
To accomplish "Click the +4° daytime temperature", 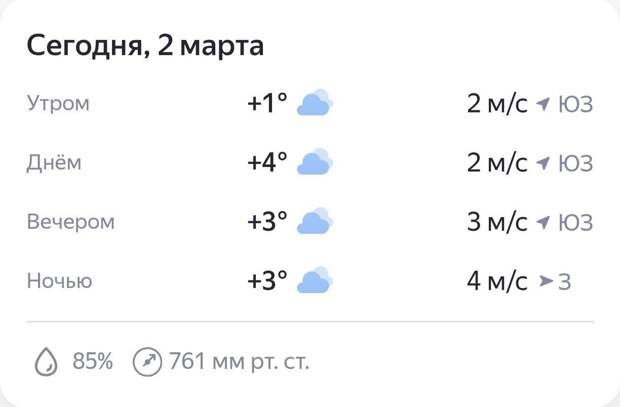I will click(x=267, y=162).
